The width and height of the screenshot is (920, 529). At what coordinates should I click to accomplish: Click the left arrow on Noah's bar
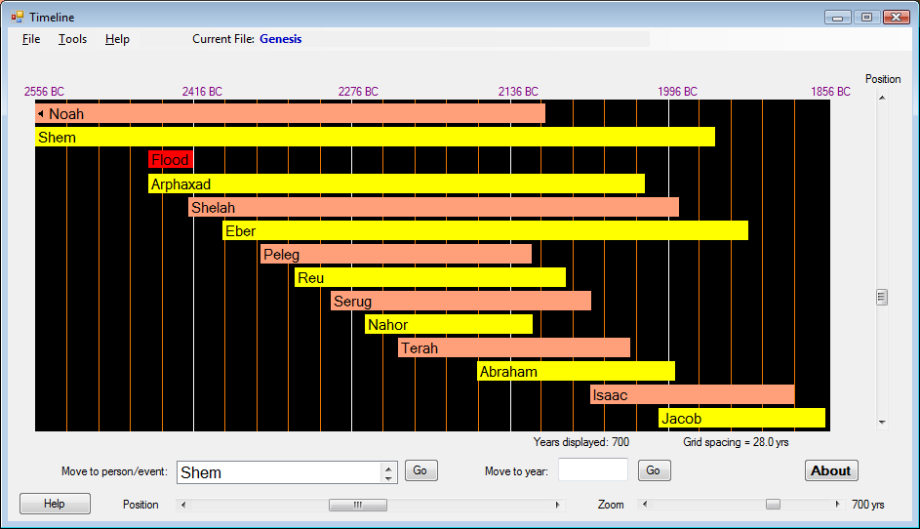click(x=41, y=114)
